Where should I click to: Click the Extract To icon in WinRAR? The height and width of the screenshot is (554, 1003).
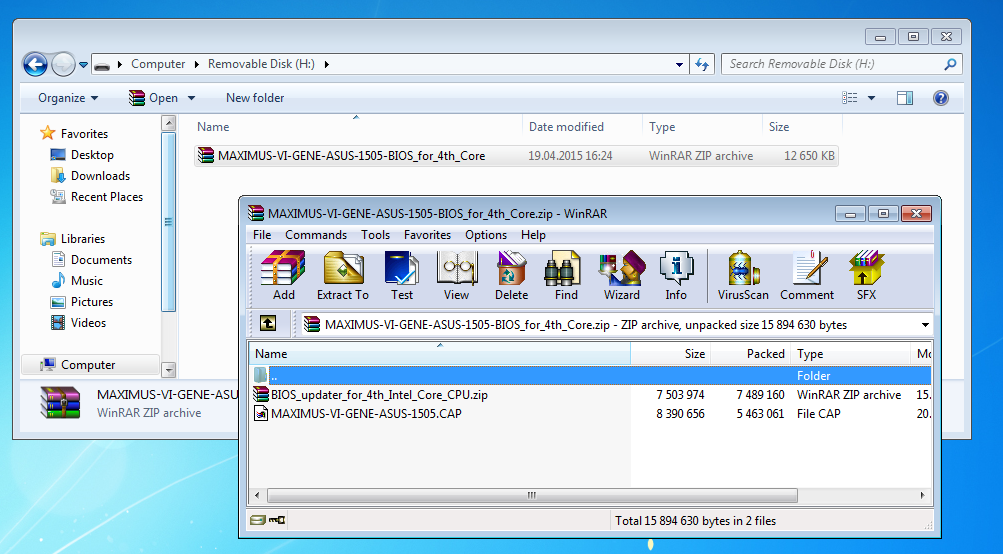[343, 275]
